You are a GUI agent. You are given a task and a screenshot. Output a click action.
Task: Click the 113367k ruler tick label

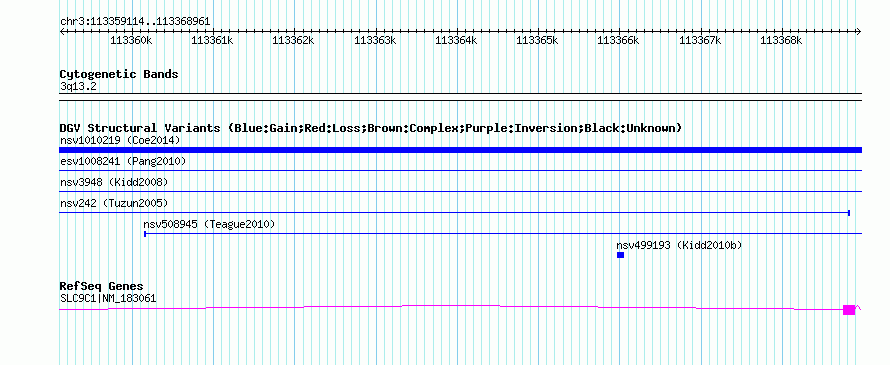pos(700,40)
